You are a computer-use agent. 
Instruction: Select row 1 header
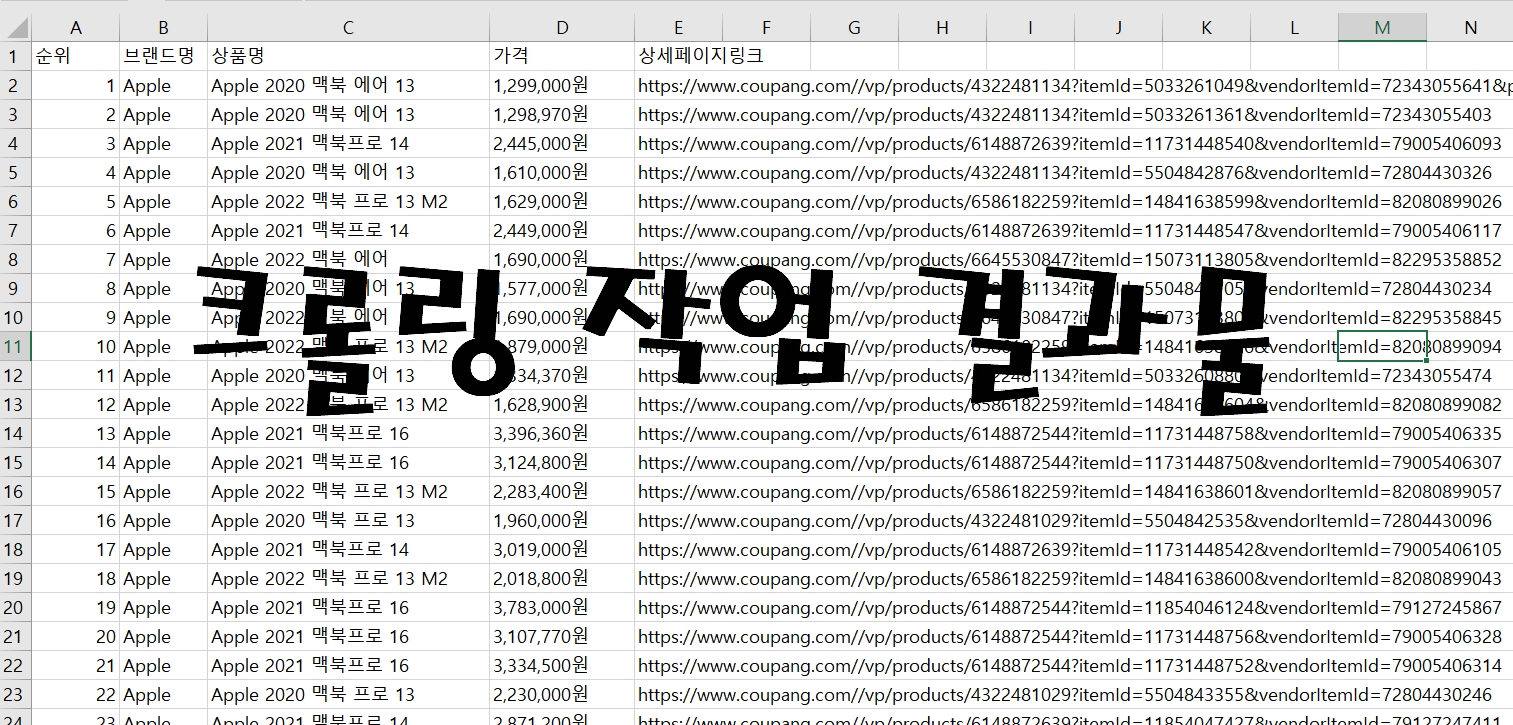click(x=15, y=56)
